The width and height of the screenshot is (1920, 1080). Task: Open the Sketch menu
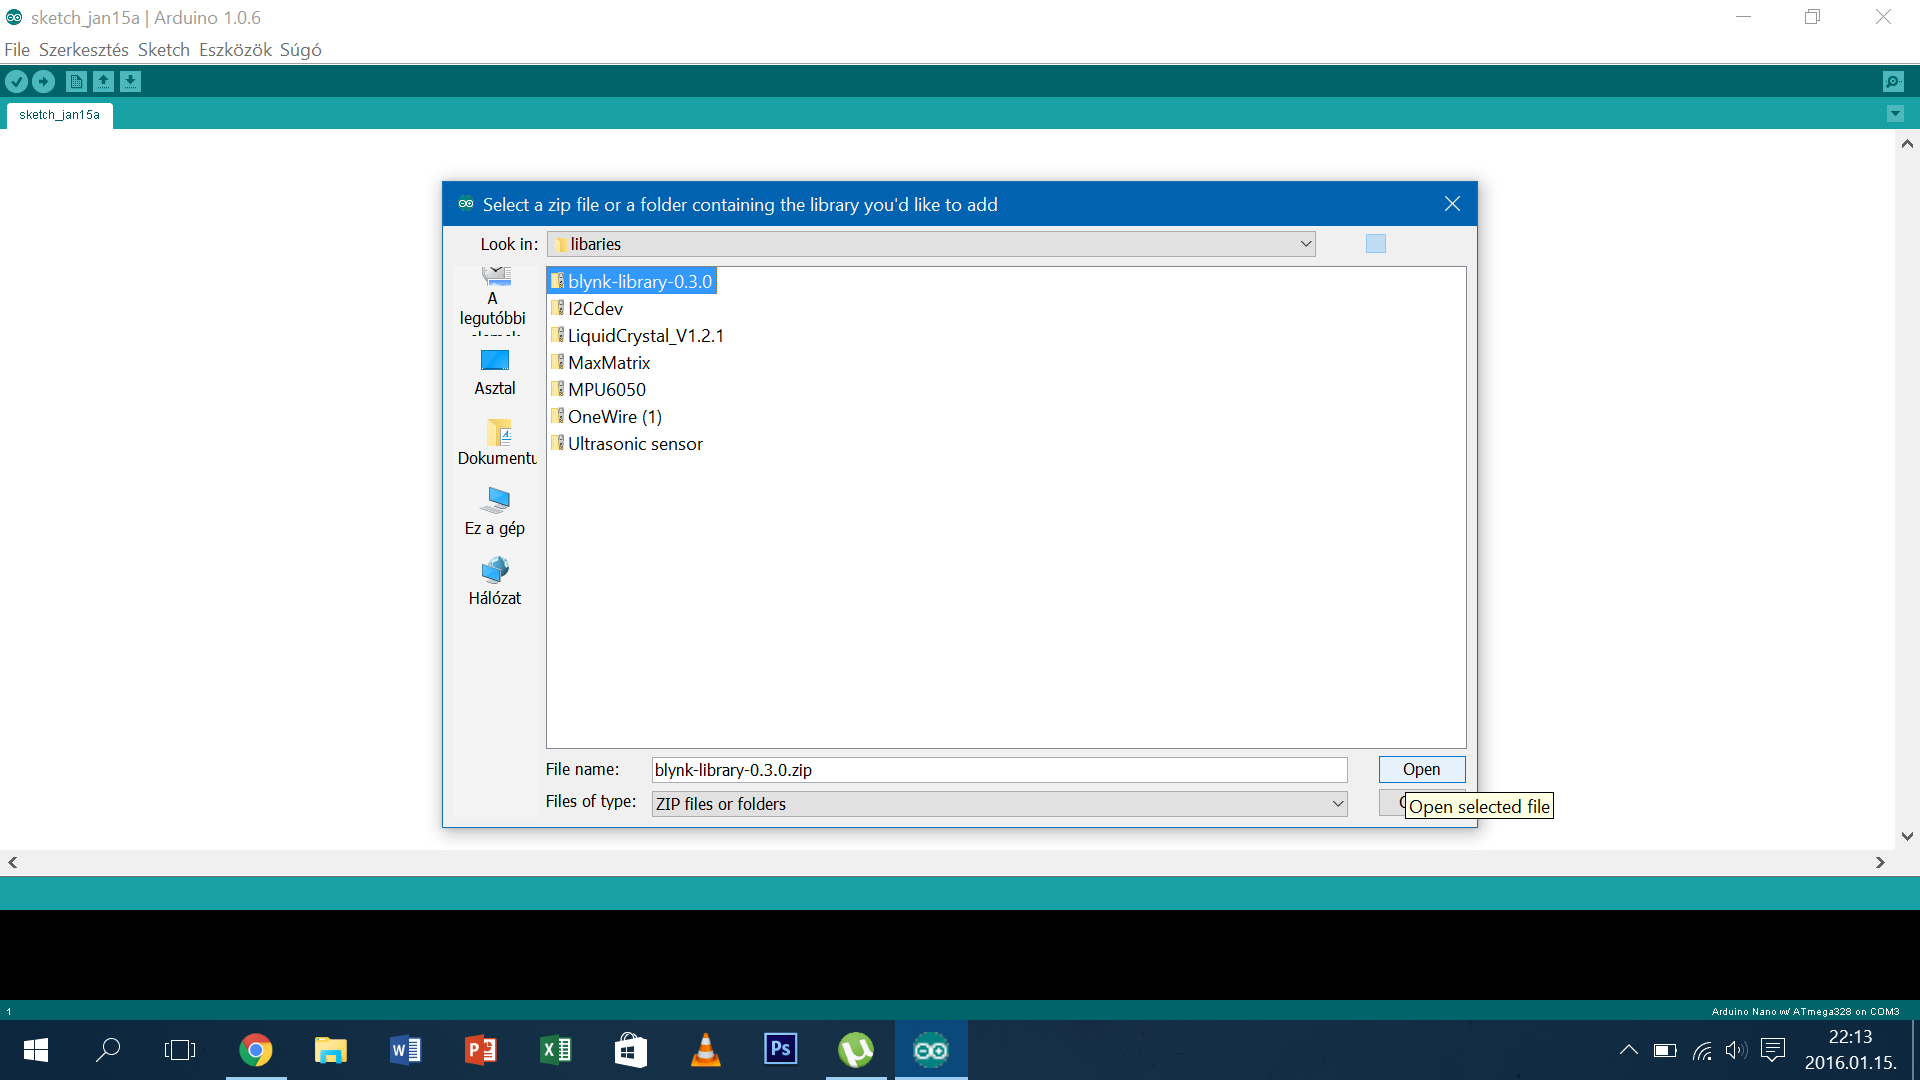[x=163, y=50]
